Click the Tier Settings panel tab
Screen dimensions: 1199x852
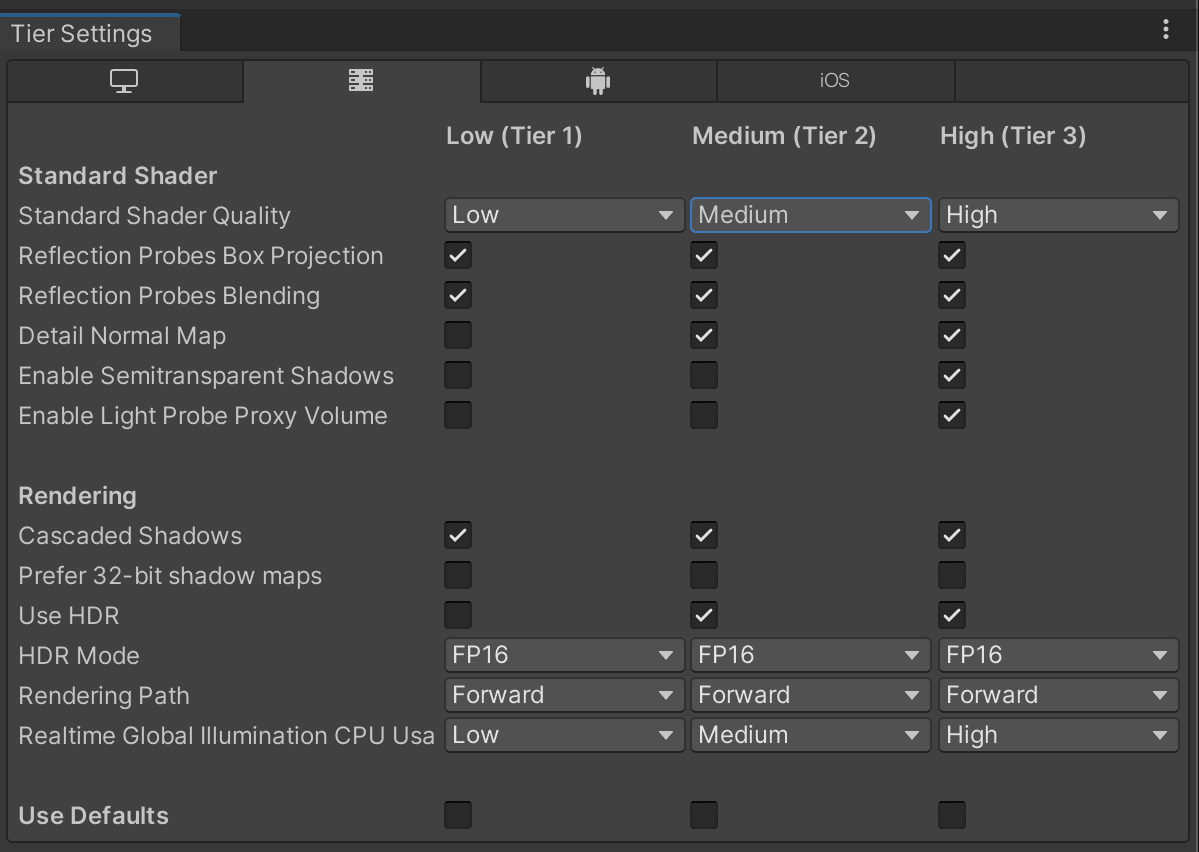click(x=83, y=33)
